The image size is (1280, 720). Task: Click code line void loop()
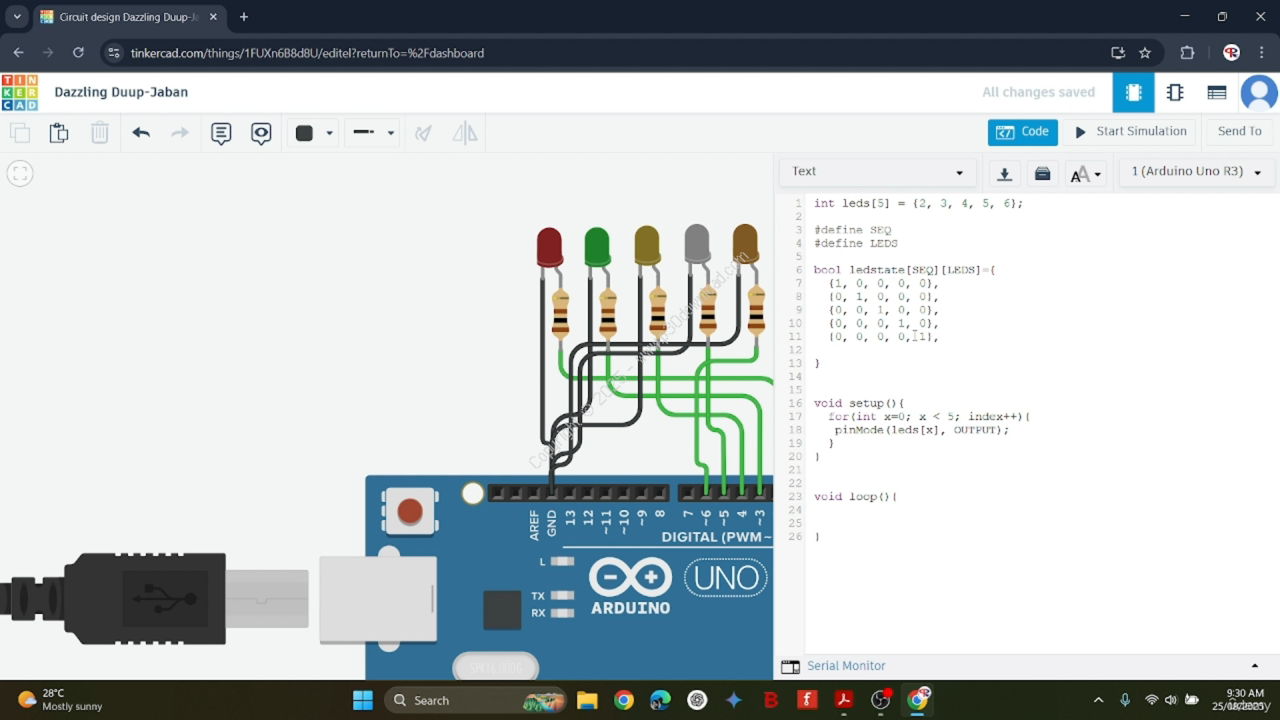point(855,496)
